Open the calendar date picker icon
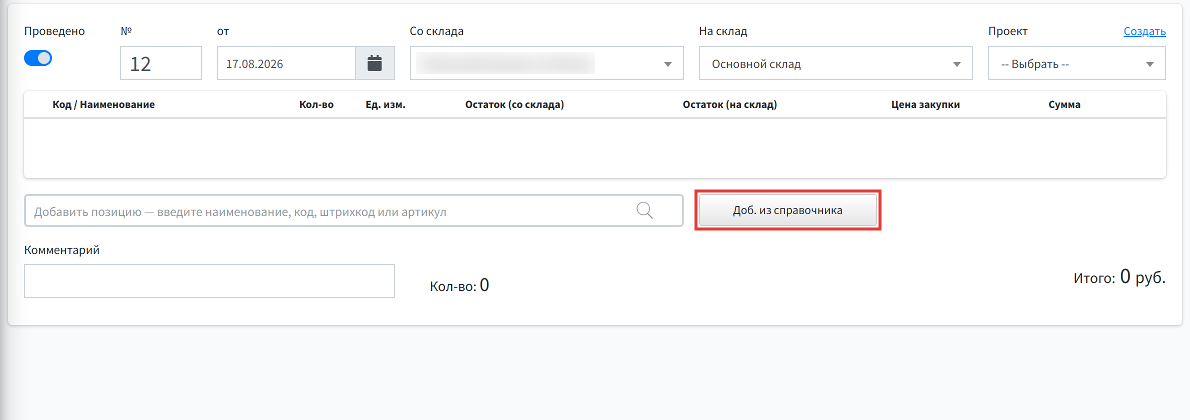1190x420 pixels. point(375,63)
